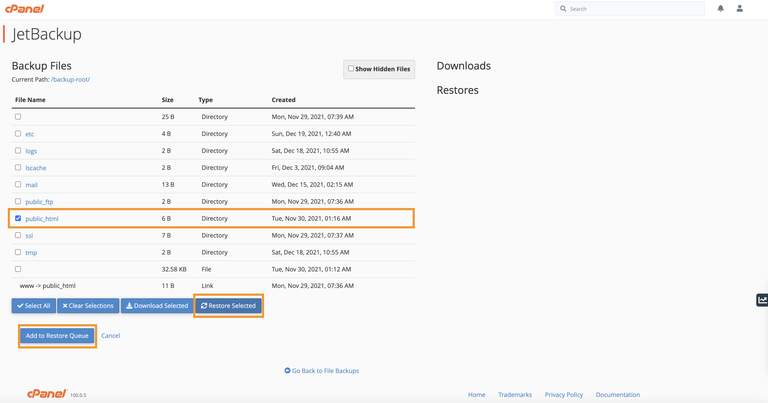Screen dimensions: 768x403
Task: Open the lscache directory link
Action: (36, 167)
